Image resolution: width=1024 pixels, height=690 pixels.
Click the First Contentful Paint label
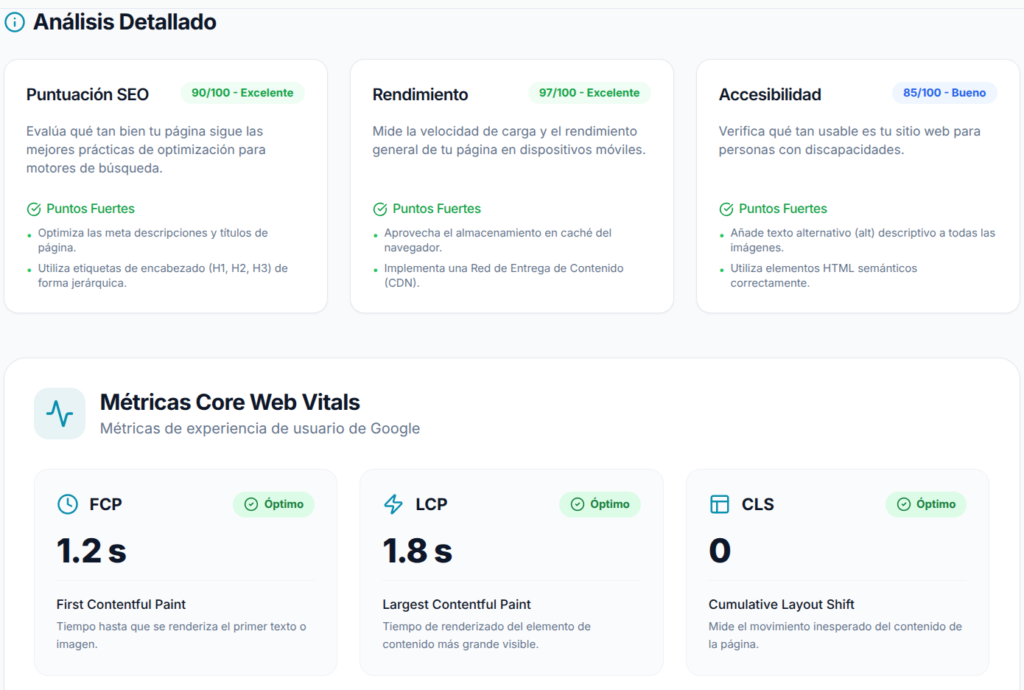pos(121,604)
